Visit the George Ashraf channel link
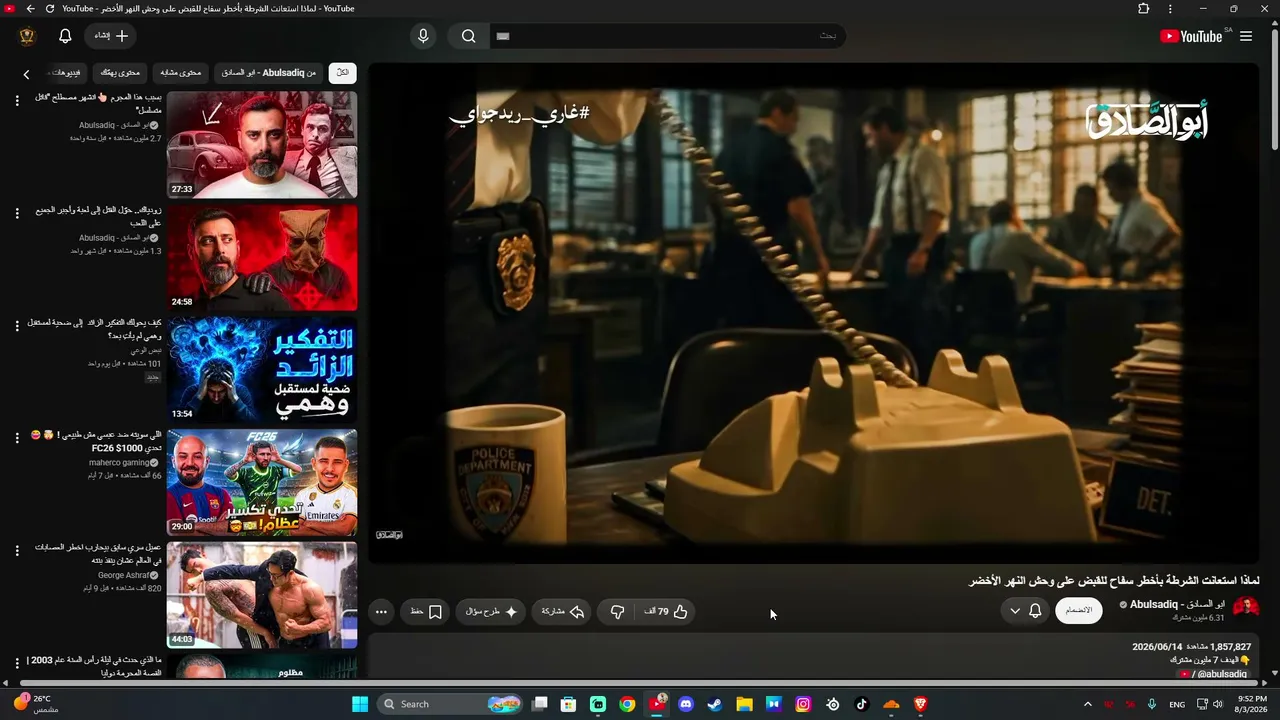This screenshot has width=1280, height=720. point(123,575)
